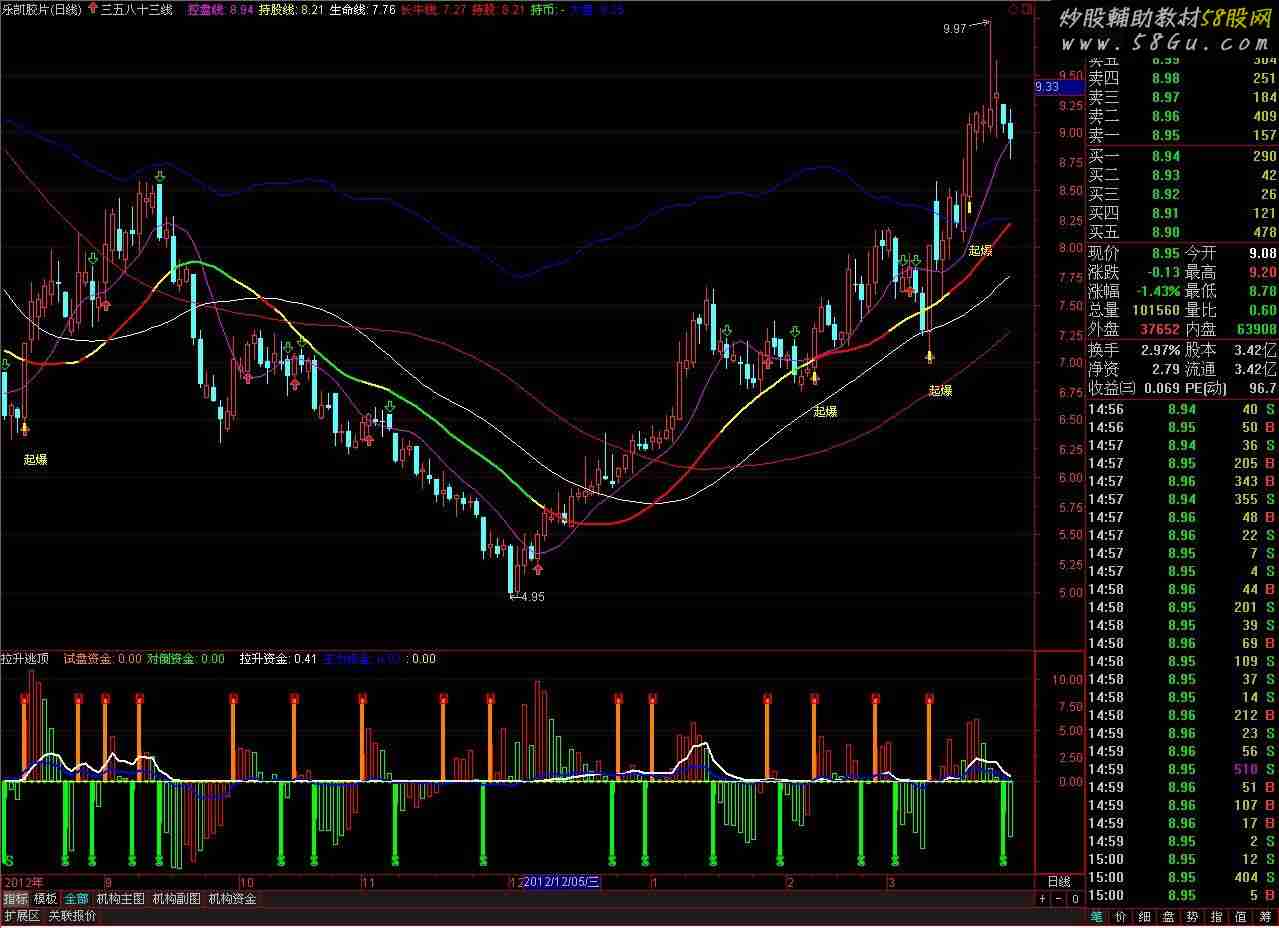The width and height of the screenshot is (1279, 928).
Task: Open the 笔 tick detail tab
Action: (x=1096, y=916)
